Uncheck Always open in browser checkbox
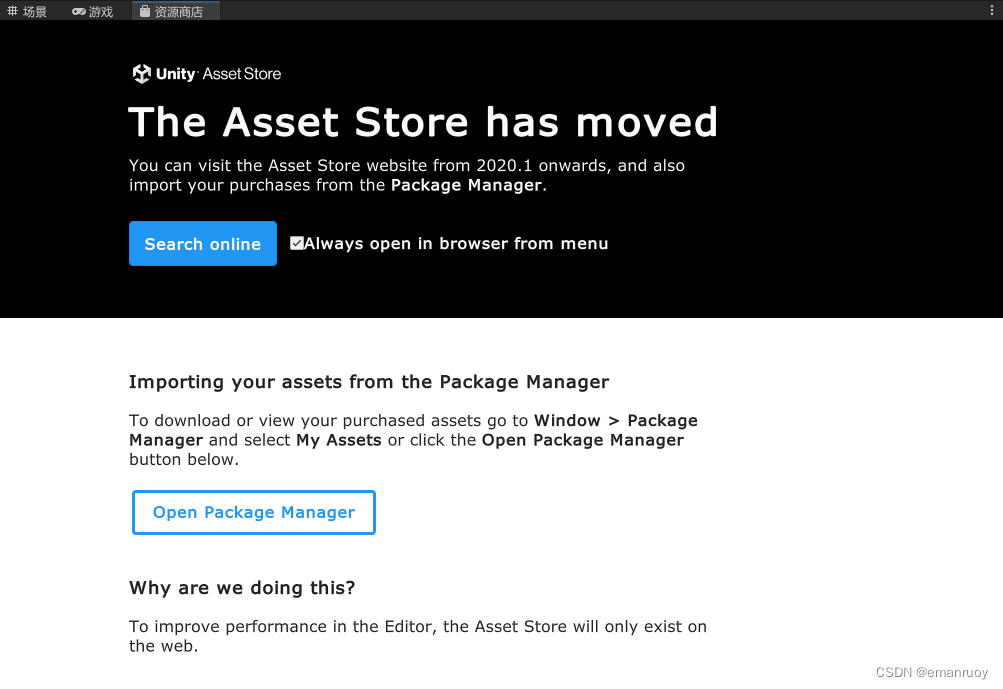The width and height of the screenshot is (1003, 689). pyautogui.click(x=296, y=243)
